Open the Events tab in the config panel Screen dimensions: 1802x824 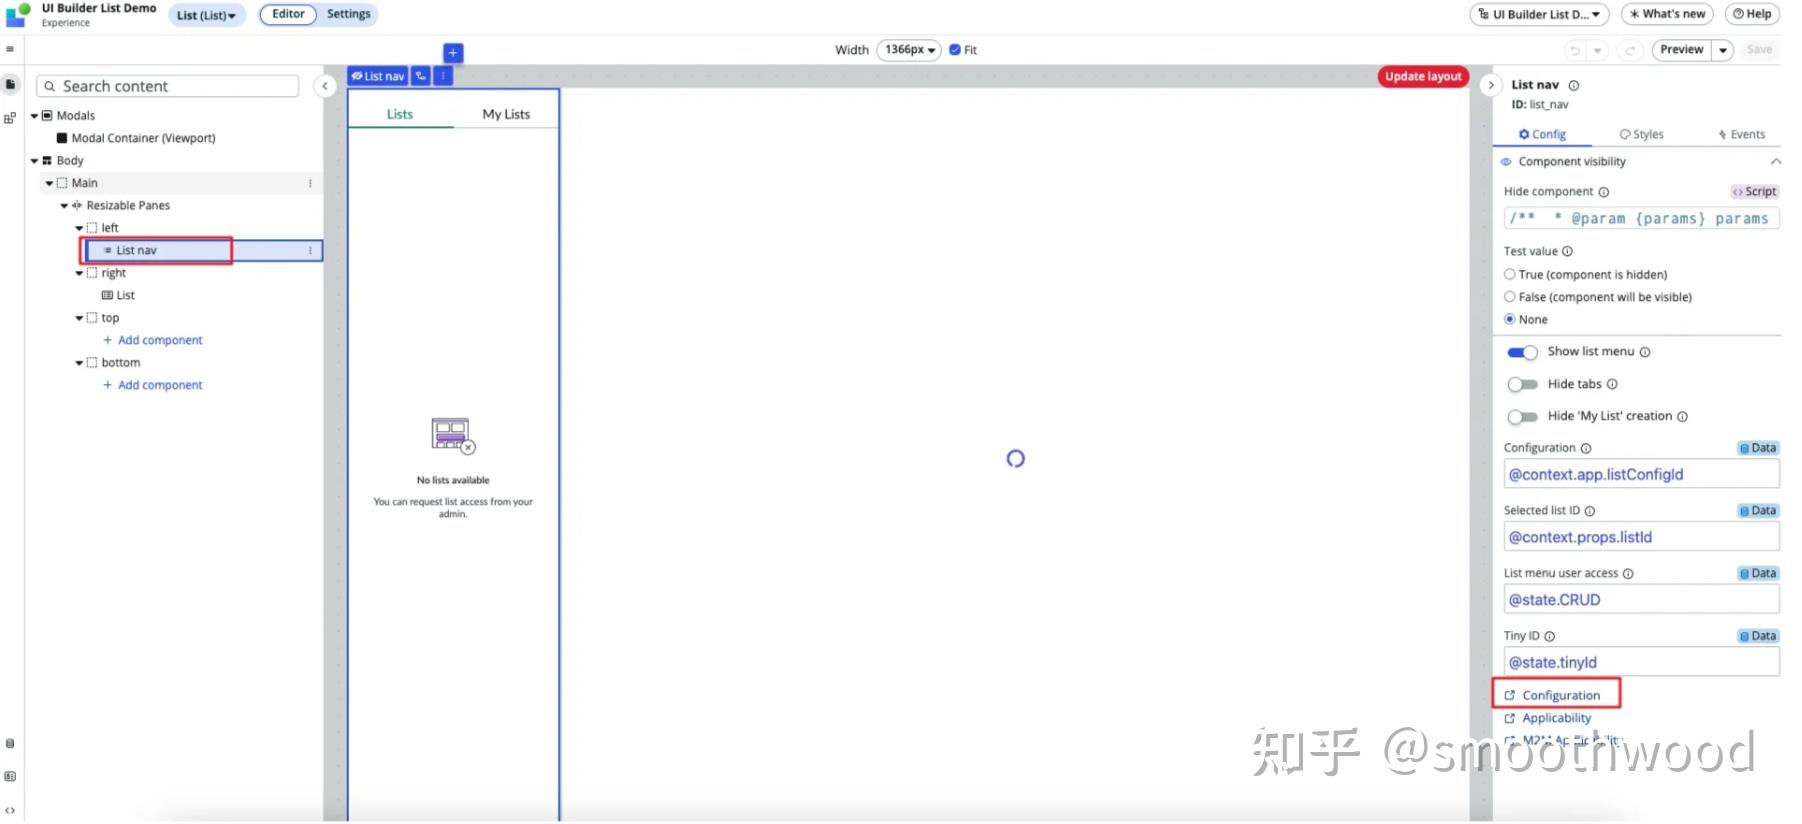(1741, 134)
